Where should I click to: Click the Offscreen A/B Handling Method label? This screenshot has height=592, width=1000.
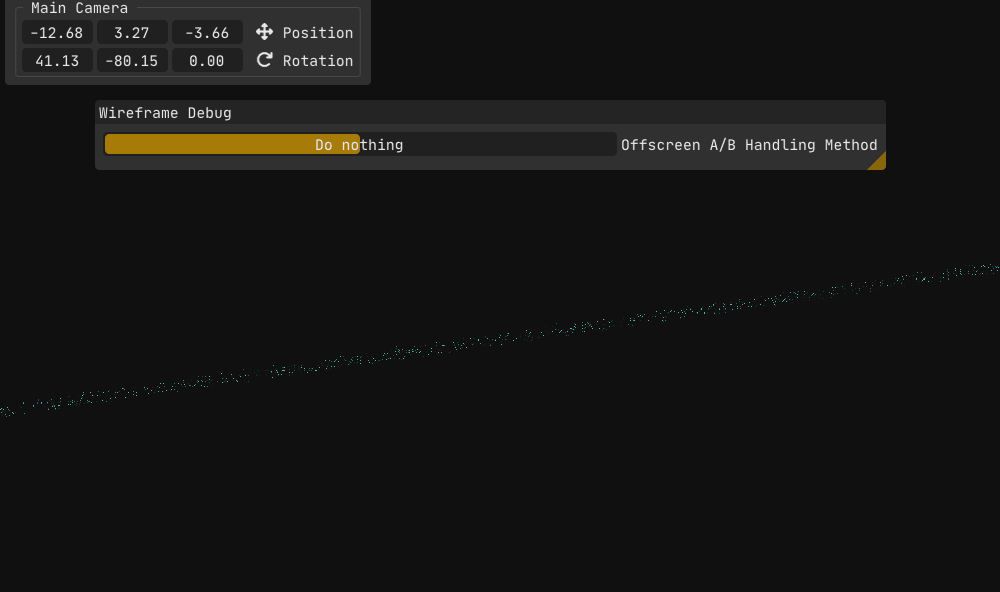(x=749, y=145)
